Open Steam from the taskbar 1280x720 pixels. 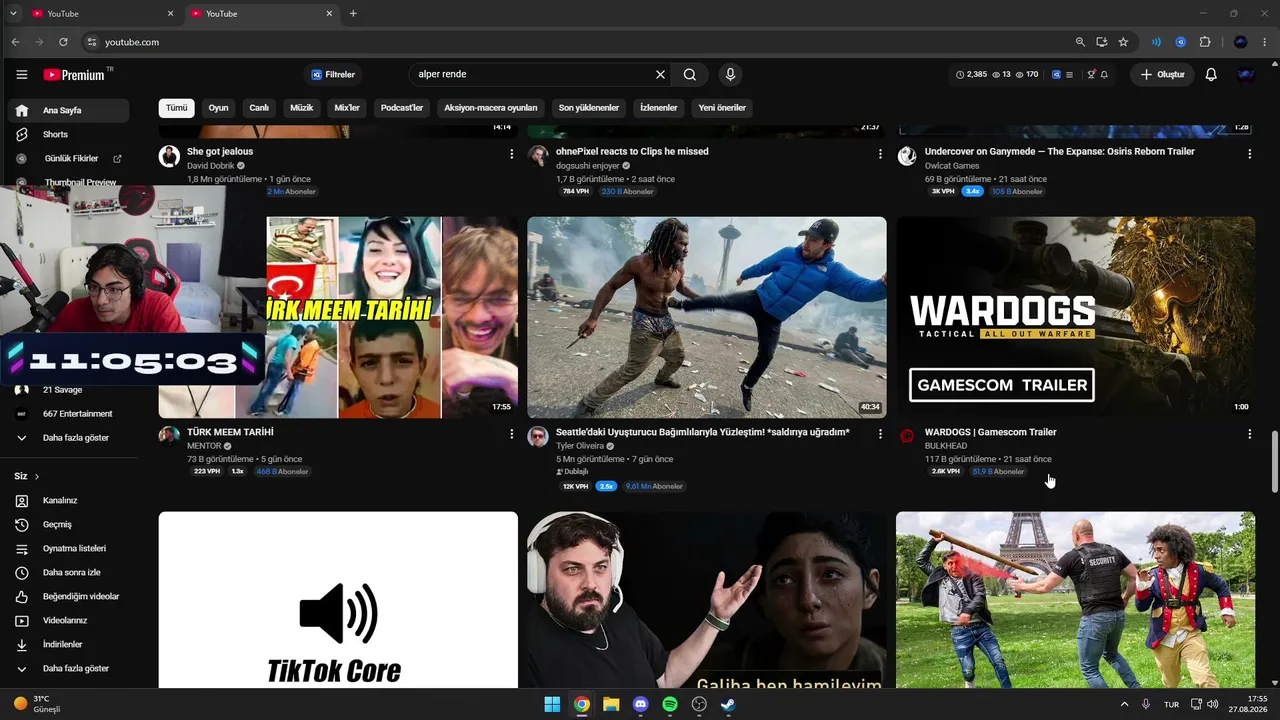point(728,704)
